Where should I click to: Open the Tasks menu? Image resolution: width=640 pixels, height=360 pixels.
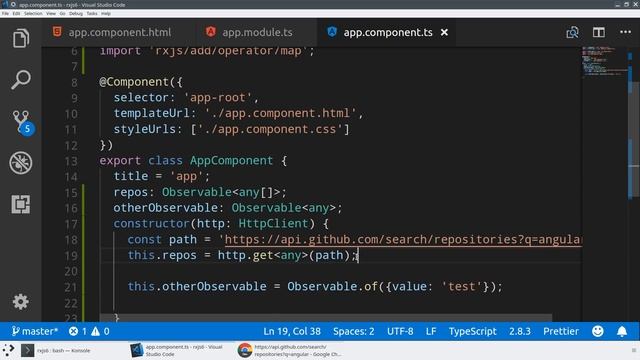click(x=92, y=13)
